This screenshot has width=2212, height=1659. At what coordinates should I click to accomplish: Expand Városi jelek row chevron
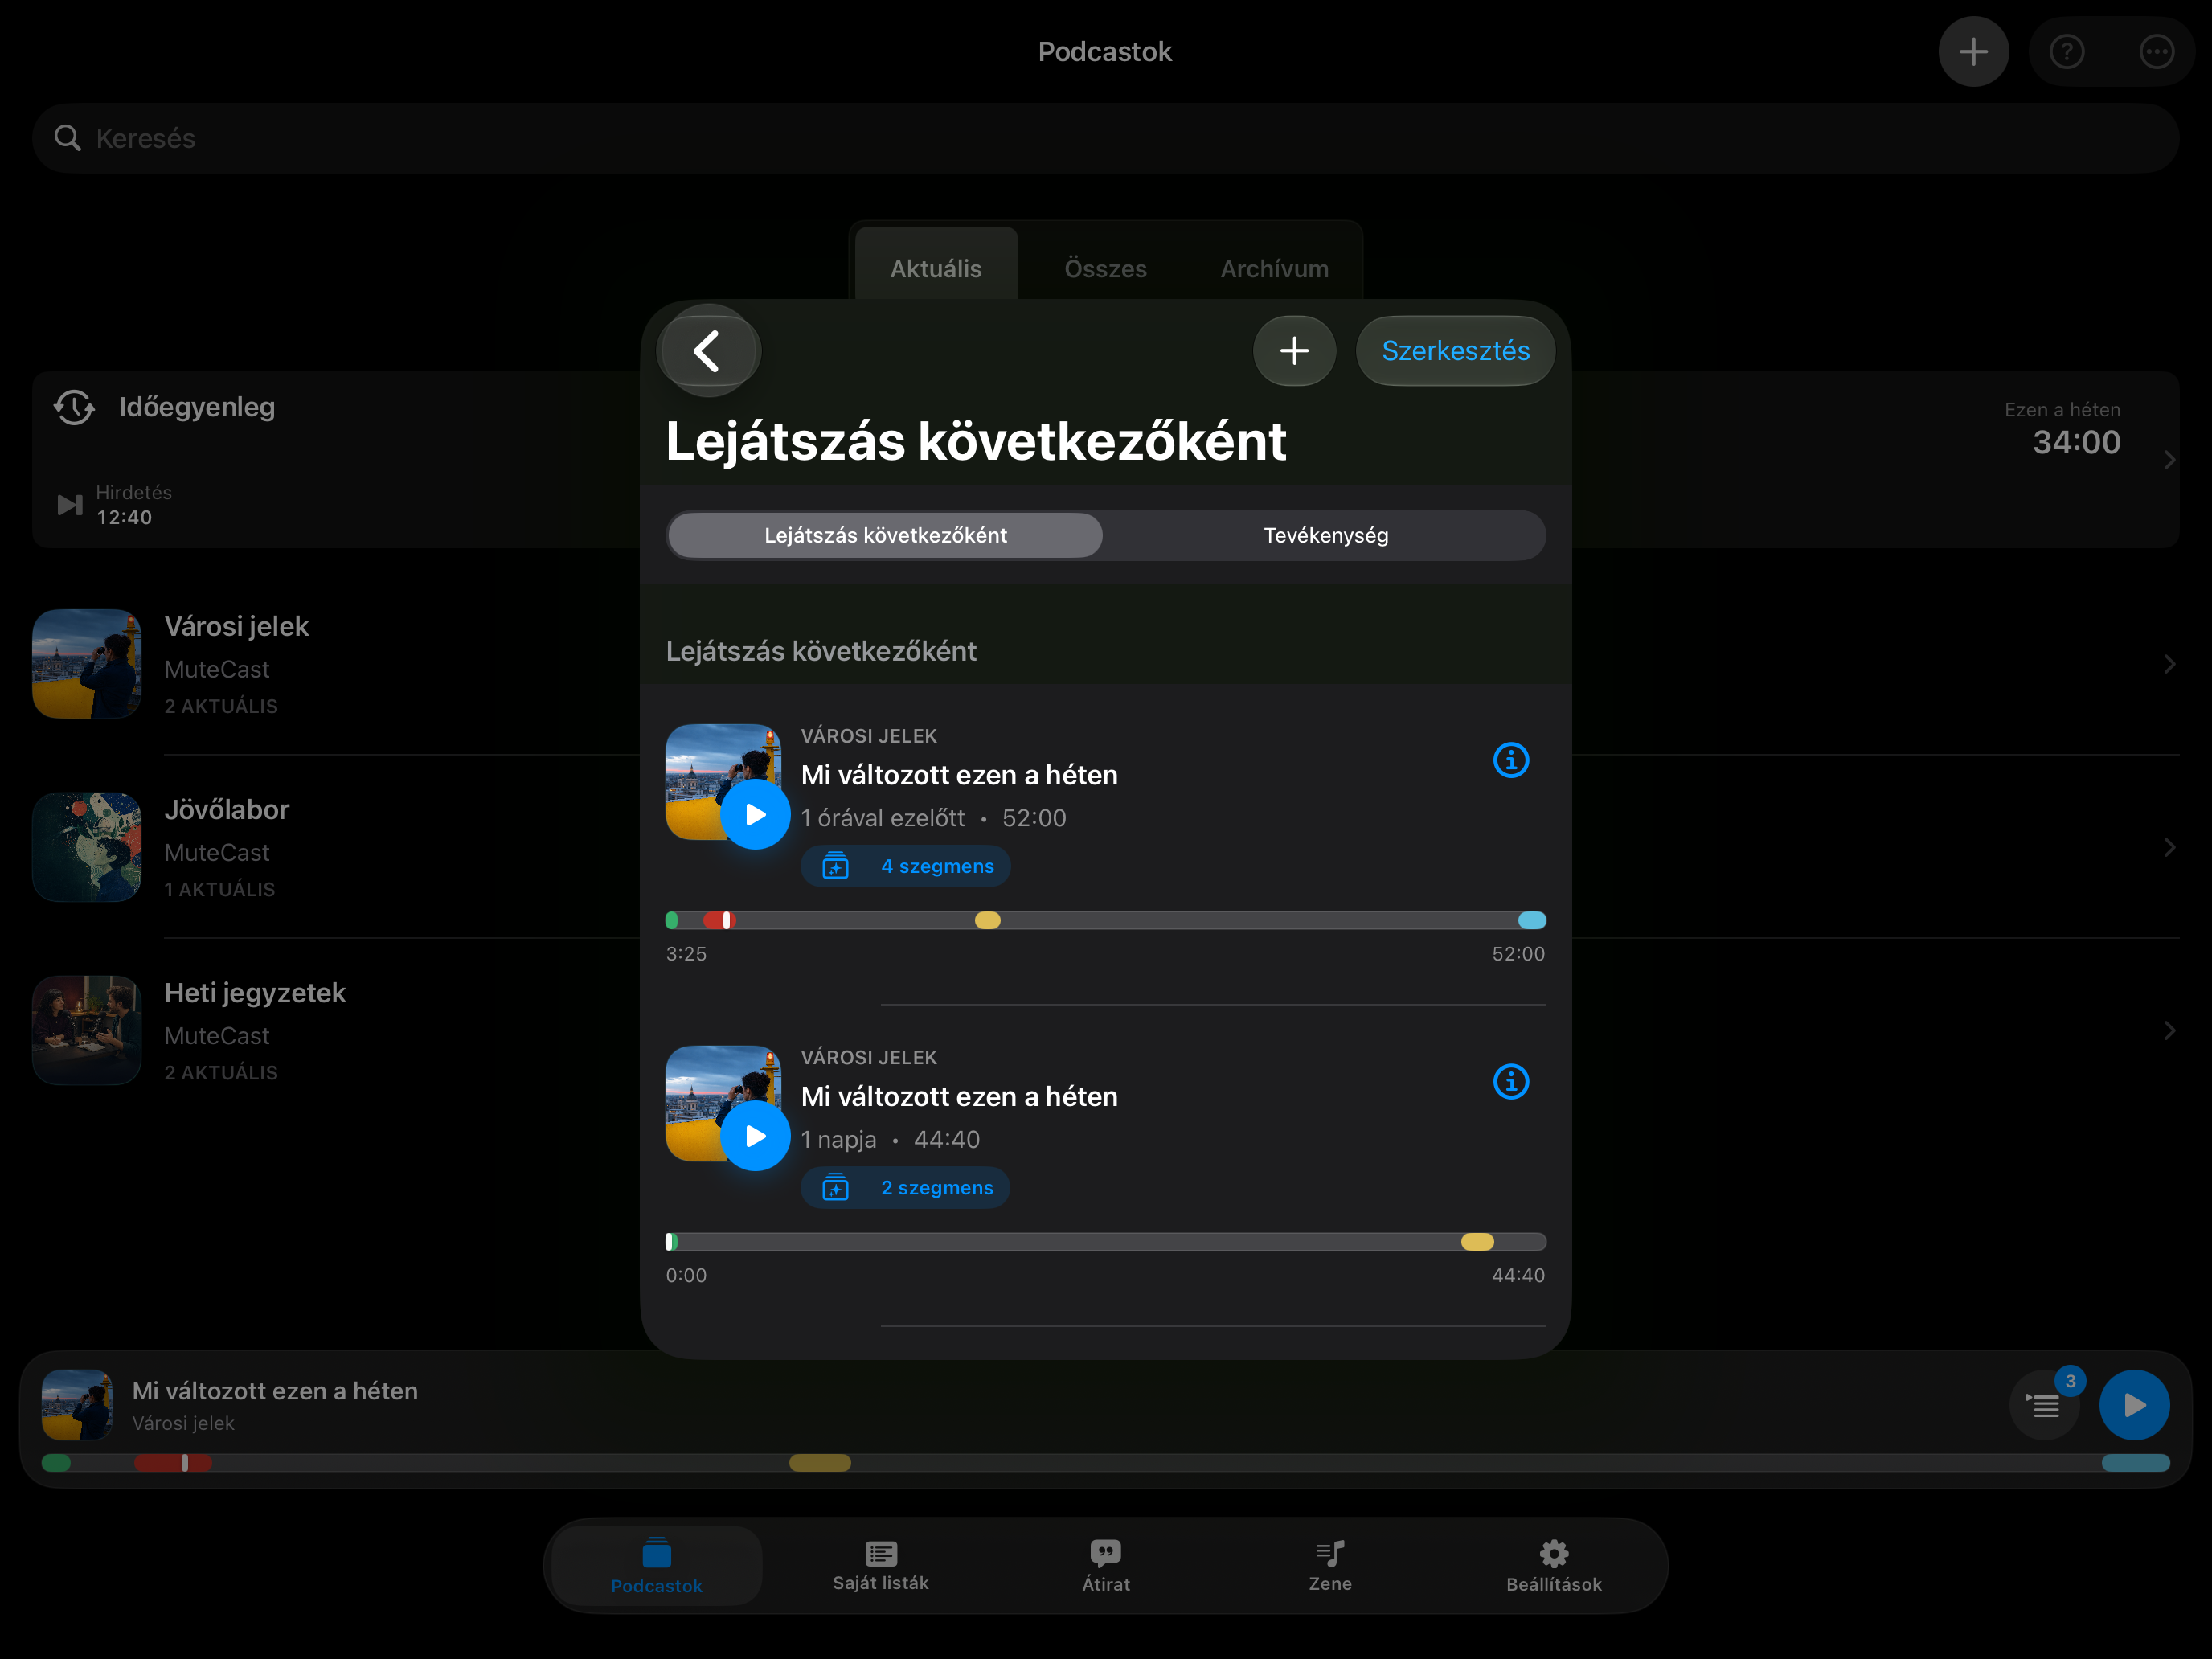point(2169,664)
